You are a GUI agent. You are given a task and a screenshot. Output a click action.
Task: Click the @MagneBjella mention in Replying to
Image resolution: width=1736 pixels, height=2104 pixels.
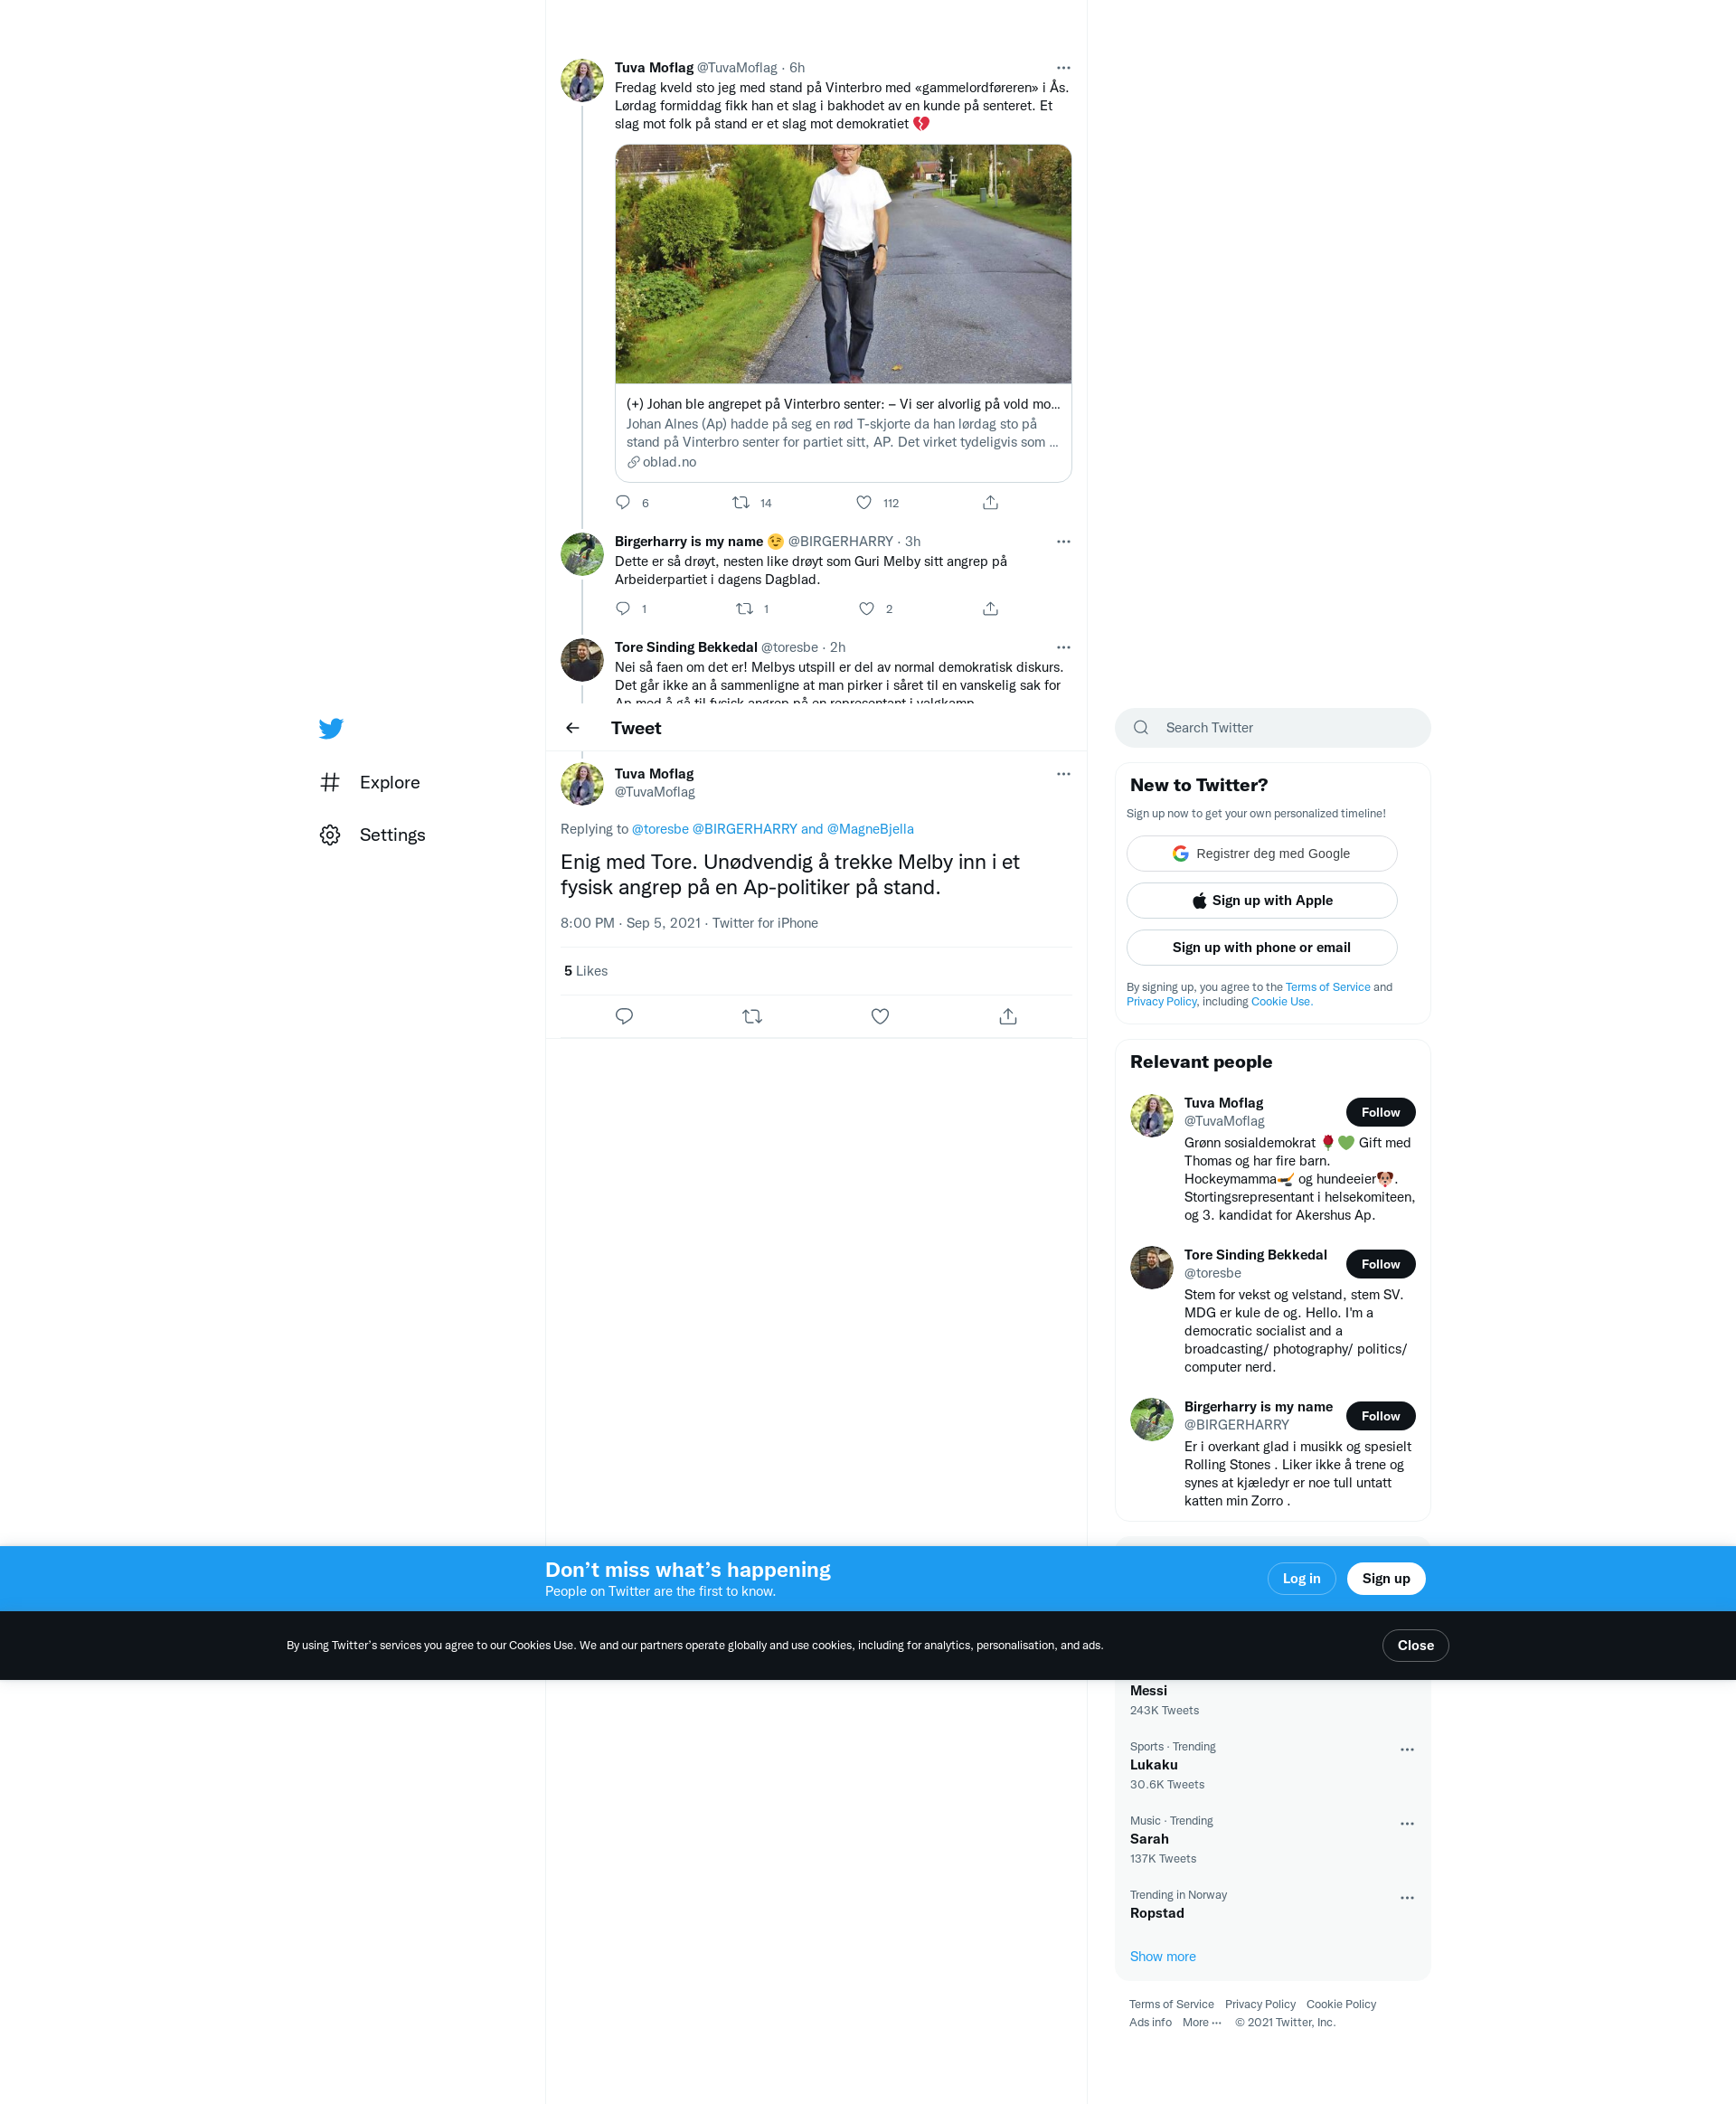click(x=870, y=829)
